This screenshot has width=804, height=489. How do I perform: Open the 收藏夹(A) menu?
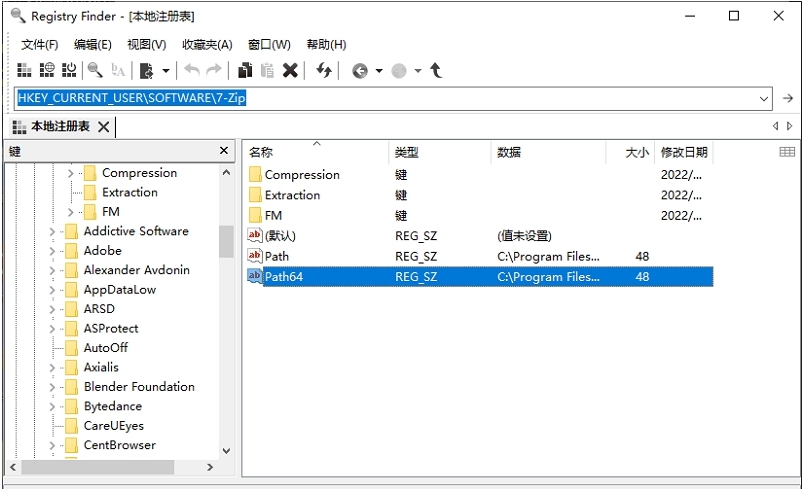click(x=207, y=45)
